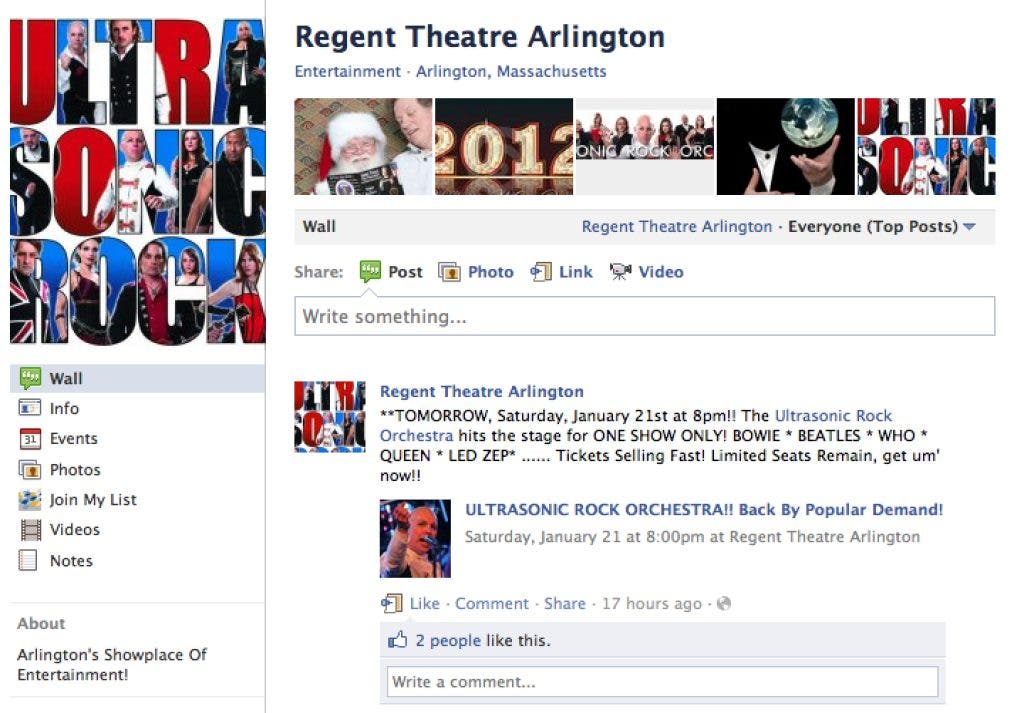Click the Events calendar icon

[30, 439]
